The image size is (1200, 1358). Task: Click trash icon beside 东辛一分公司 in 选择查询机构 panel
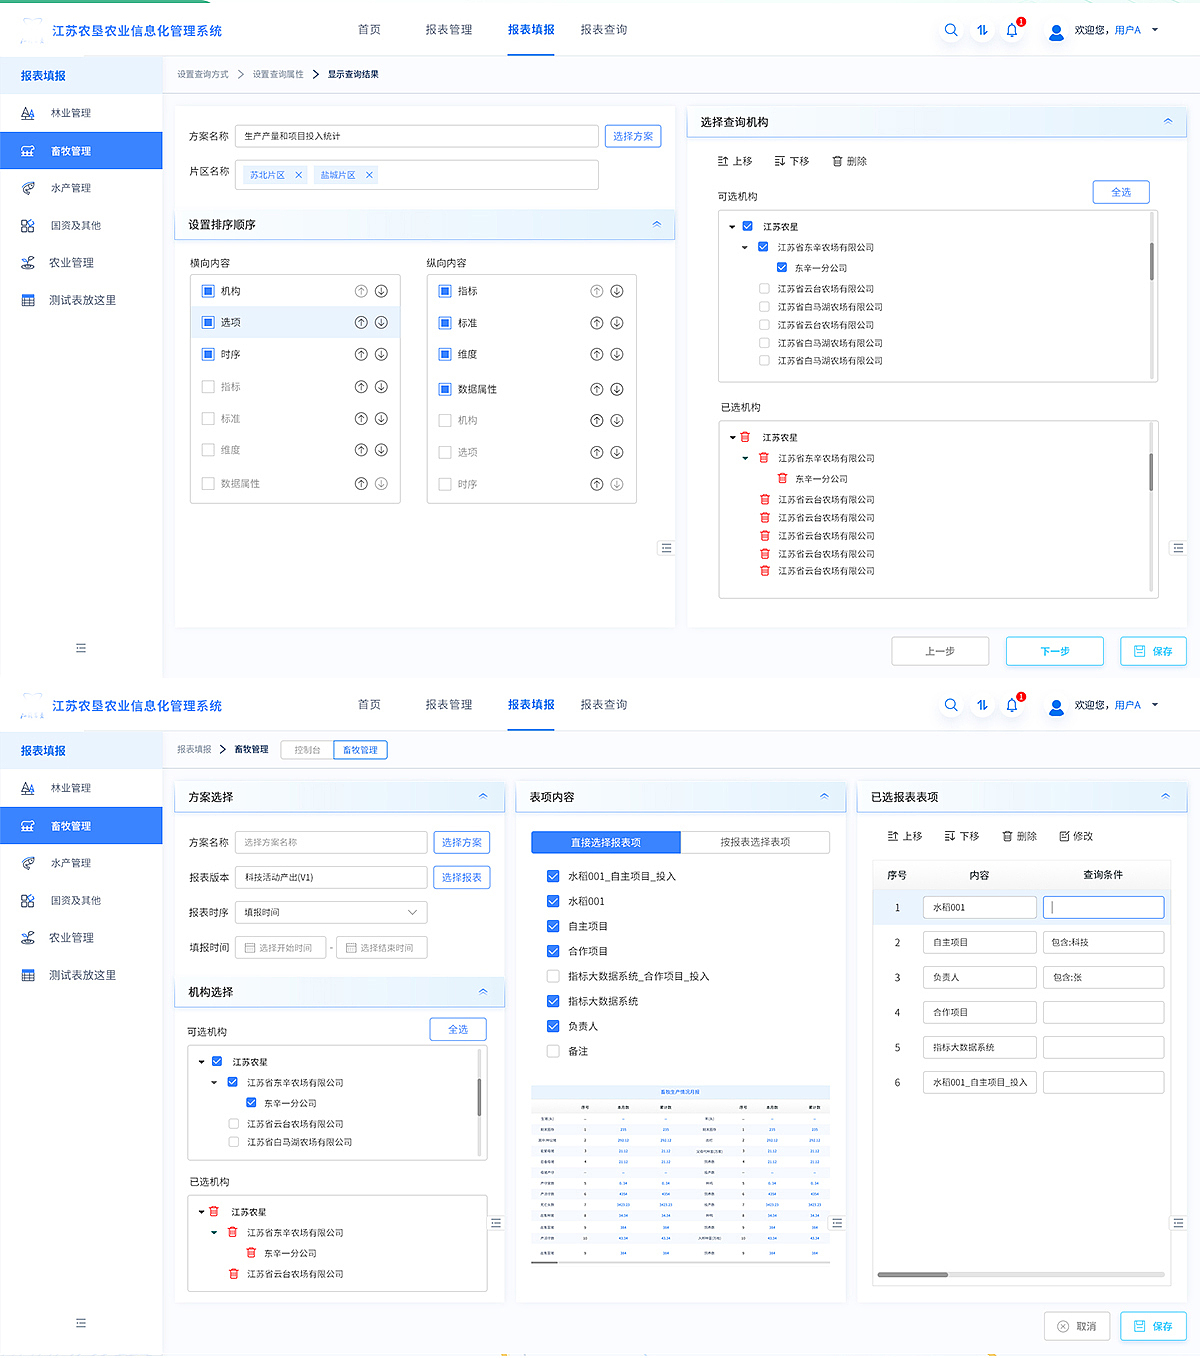782,478
